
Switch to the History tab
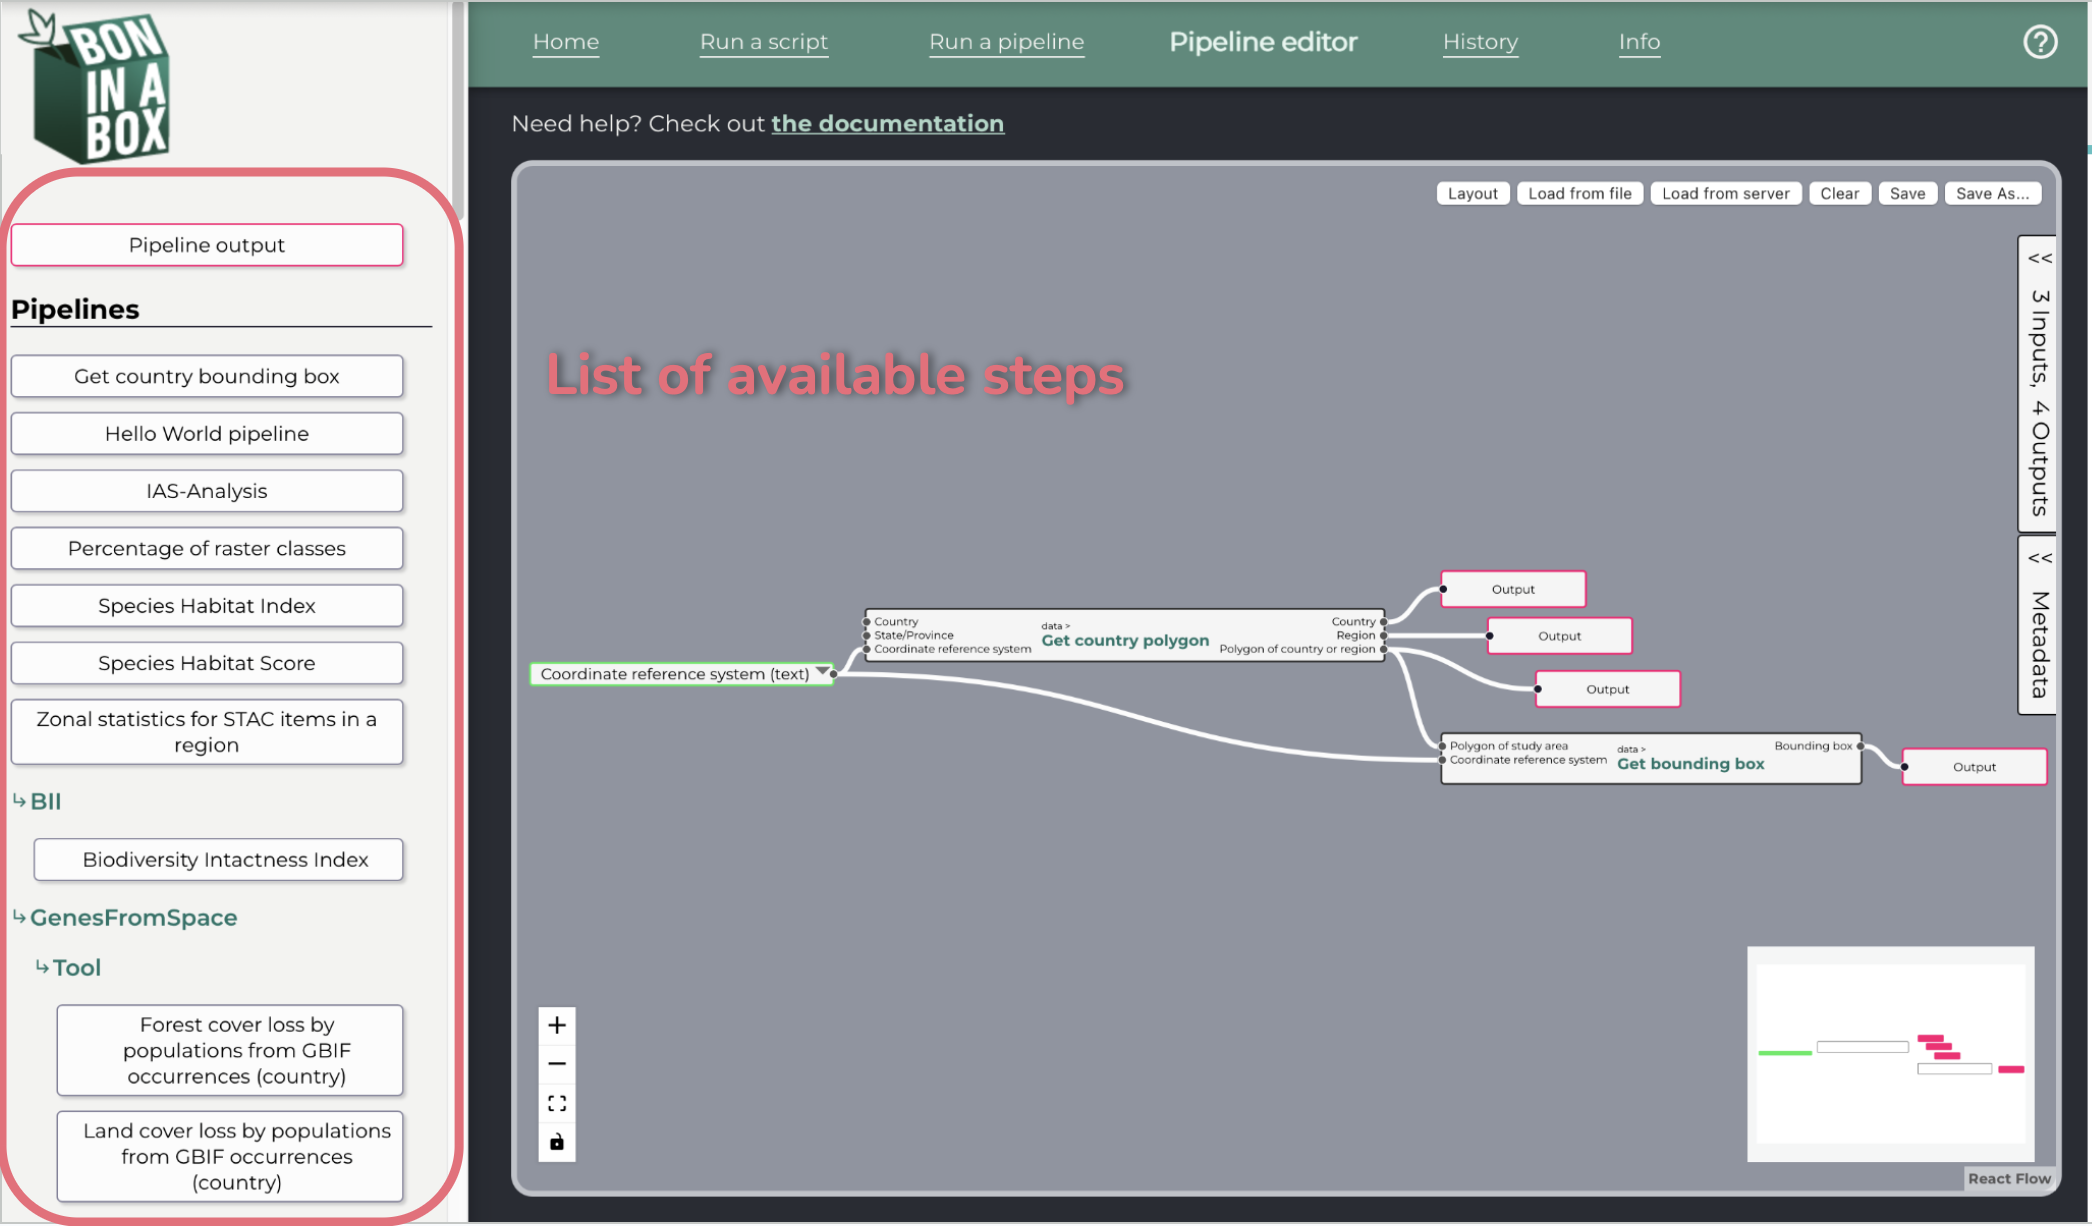tap(1480, 42)
